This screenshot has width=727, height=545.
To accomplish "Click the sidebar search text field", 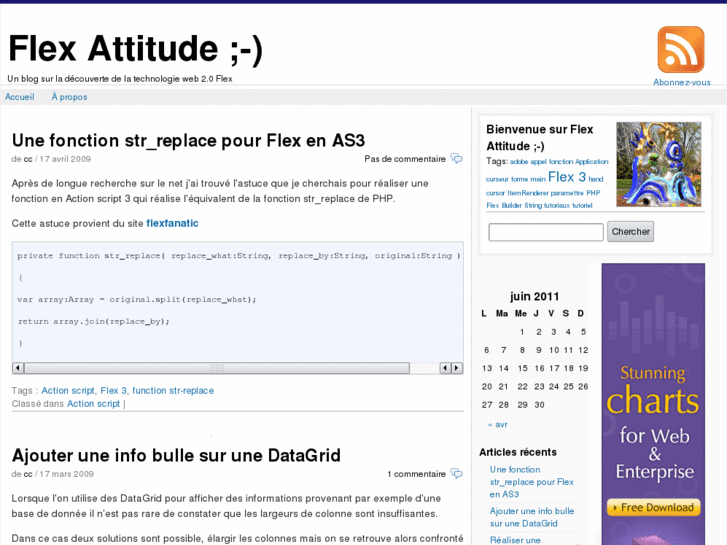I will tap(546, 232).
